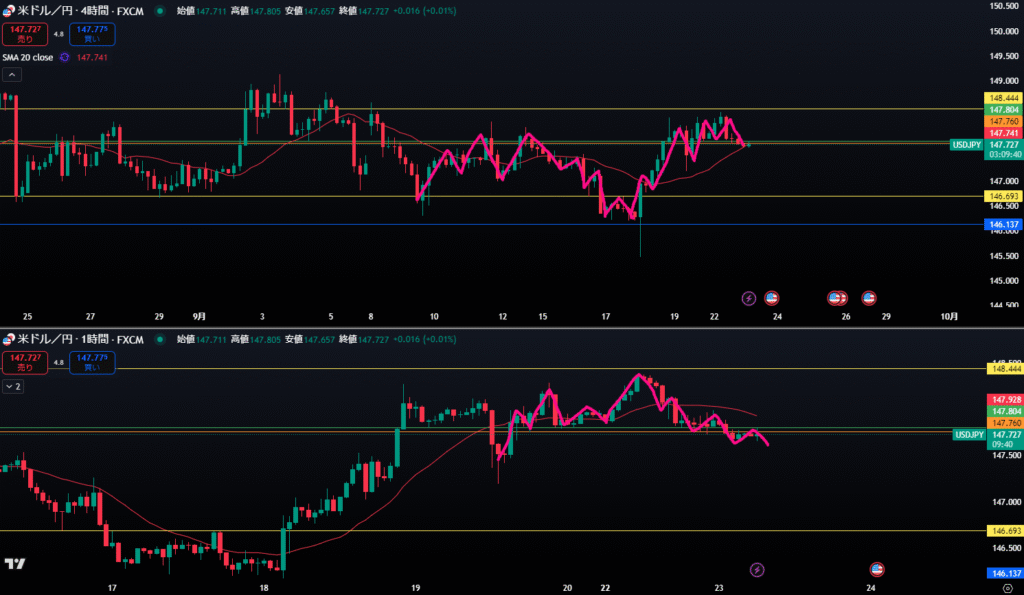The height and width of the screenshot is (595, 1024).
Task: Click the sell (売り) button on 4-hour chart
Action: (19, 34)
